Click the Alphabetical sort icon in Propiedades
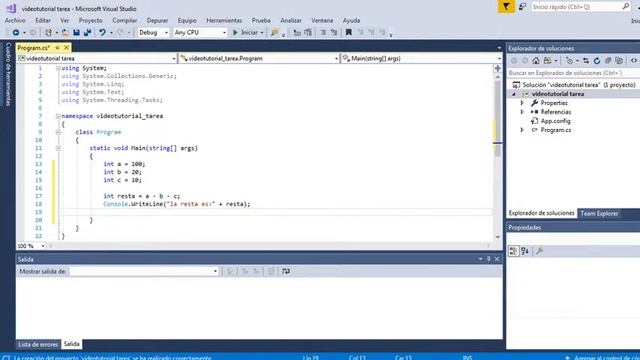Image resolution: width=640 pixels, height=360 pixels. click(525, 251)
